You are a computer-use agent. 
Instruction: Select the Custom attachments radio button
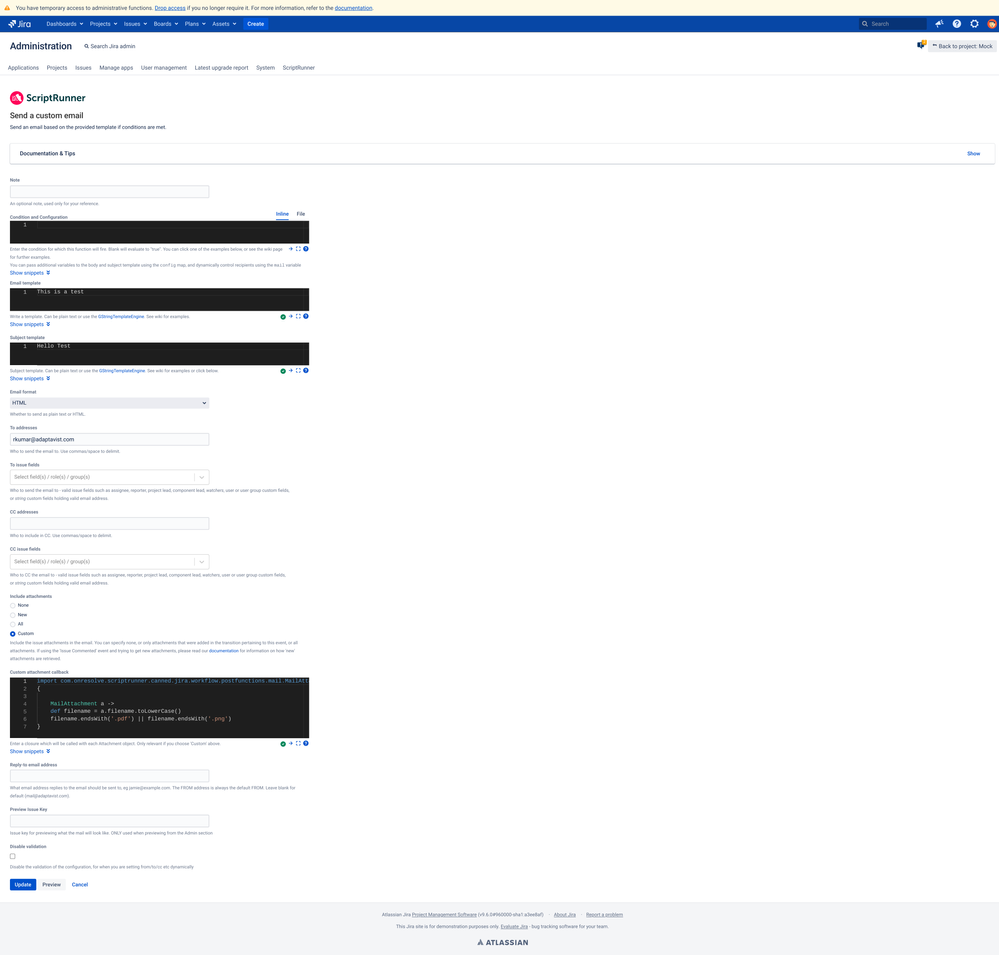click(13, 634)
